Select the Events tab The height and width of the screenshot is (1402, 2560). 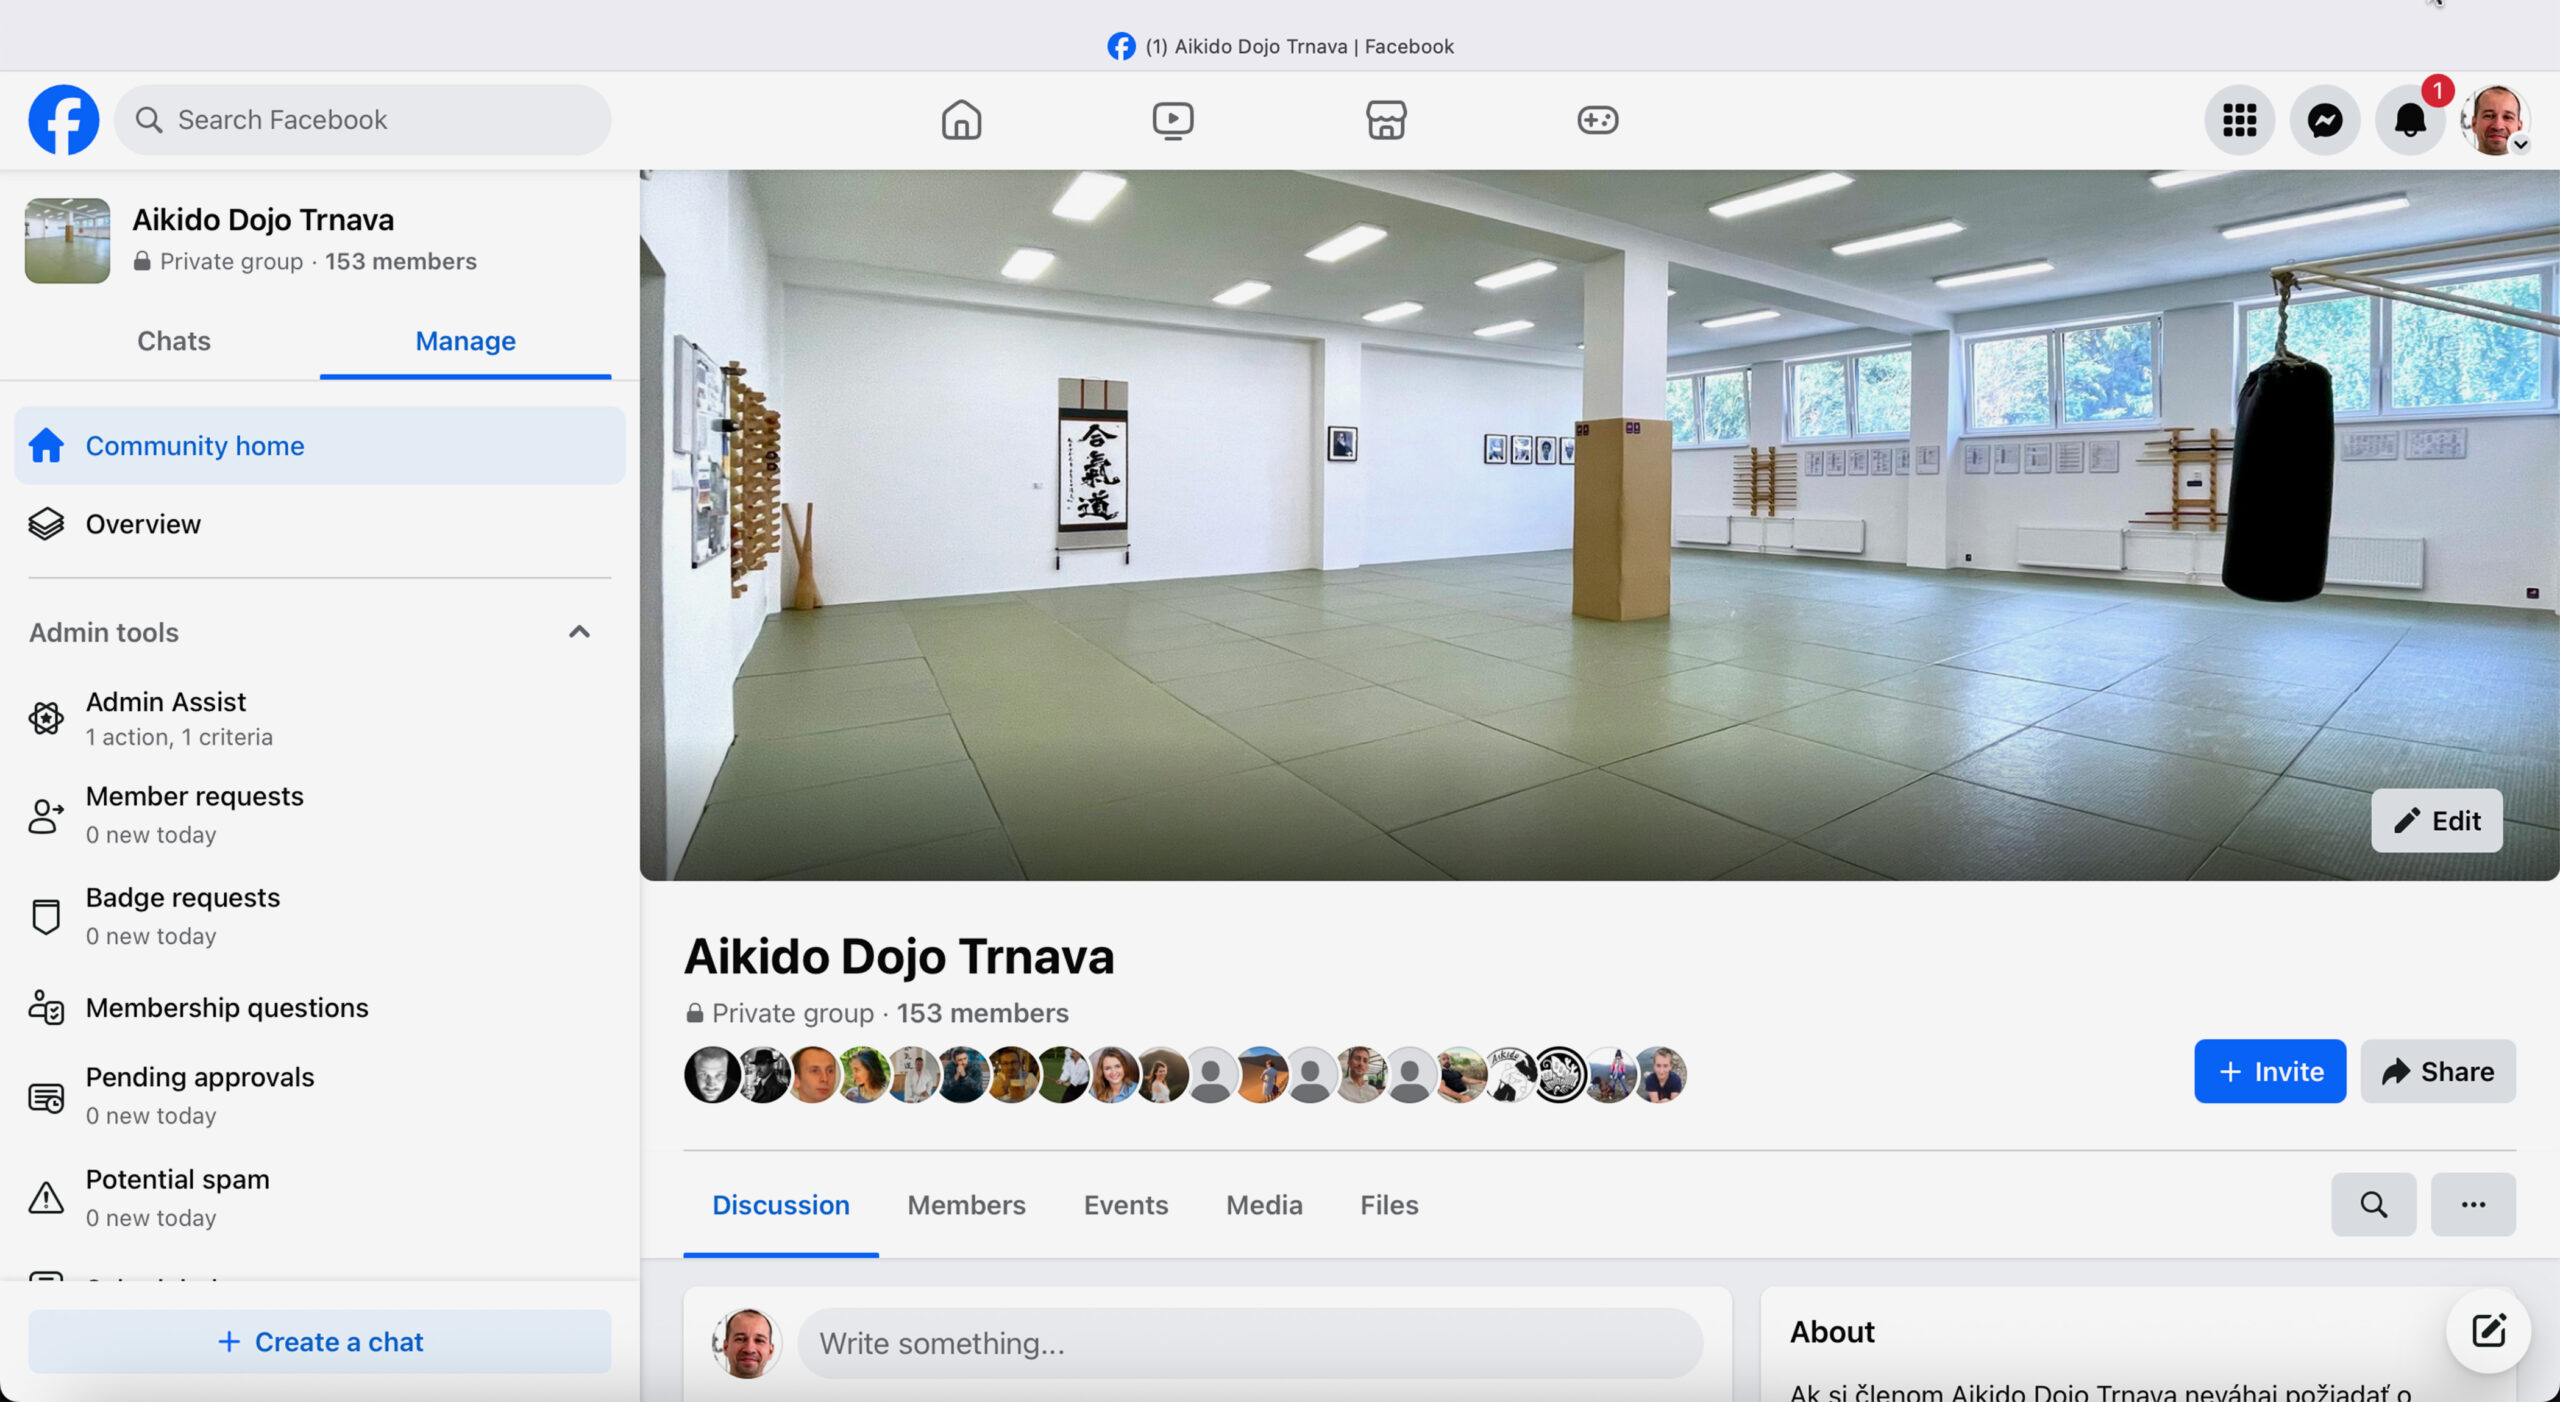[1126, 1206]
